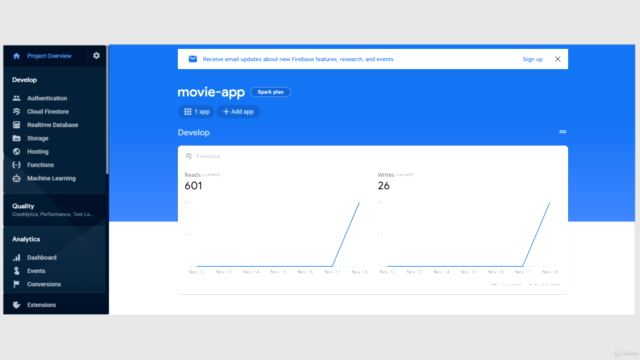Click the Spark plan badge
Screen dimensions: 640x360
pyautogui.click(x=270, y=92)
